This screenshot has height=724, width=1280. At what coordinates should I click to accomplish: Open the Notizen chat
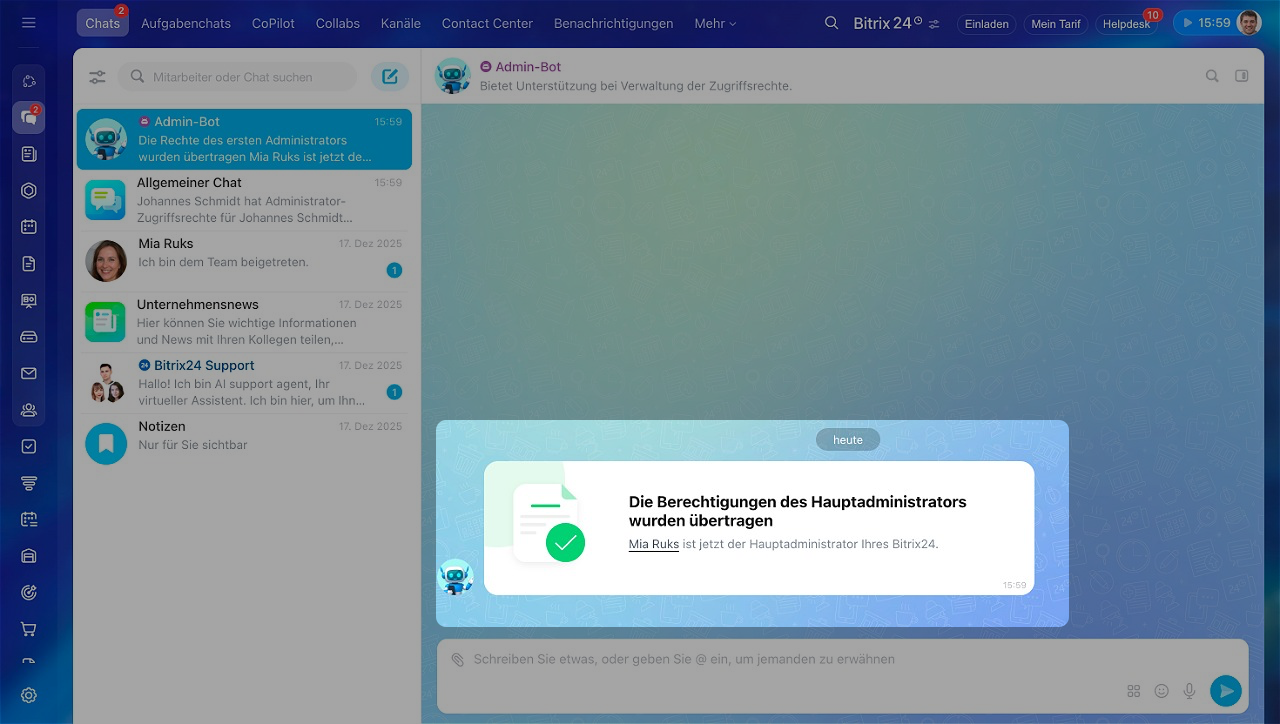[x=244, y=444]
